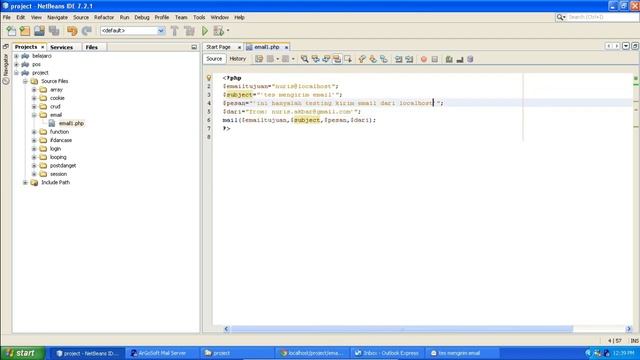Start macro recording with red circle icon
This screenshot has width=640, height=360.
tap(424, 59)
